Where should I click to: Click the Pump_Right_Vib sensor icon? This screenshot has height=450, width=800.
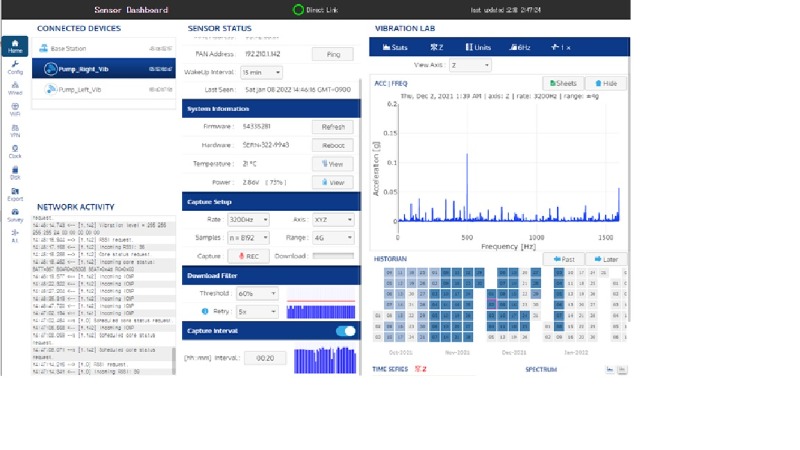(50, 68)
